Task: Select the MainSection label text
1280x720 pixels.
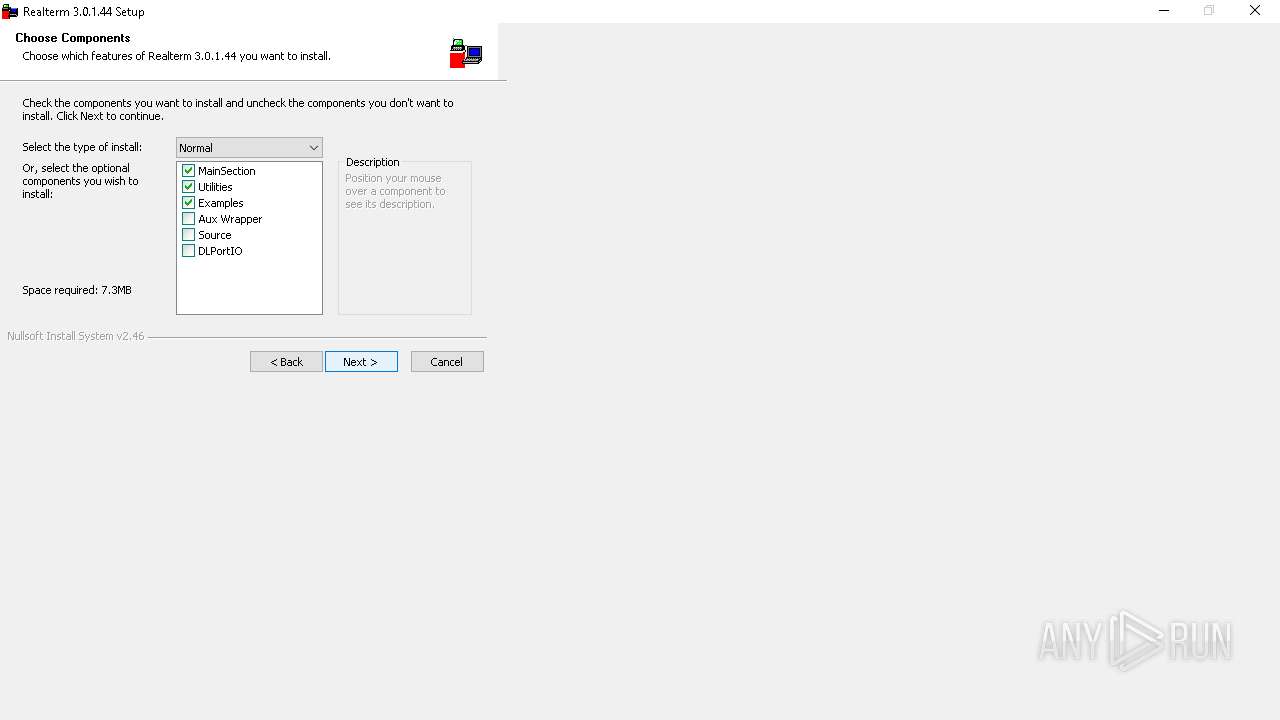Action: coord(227,171)
